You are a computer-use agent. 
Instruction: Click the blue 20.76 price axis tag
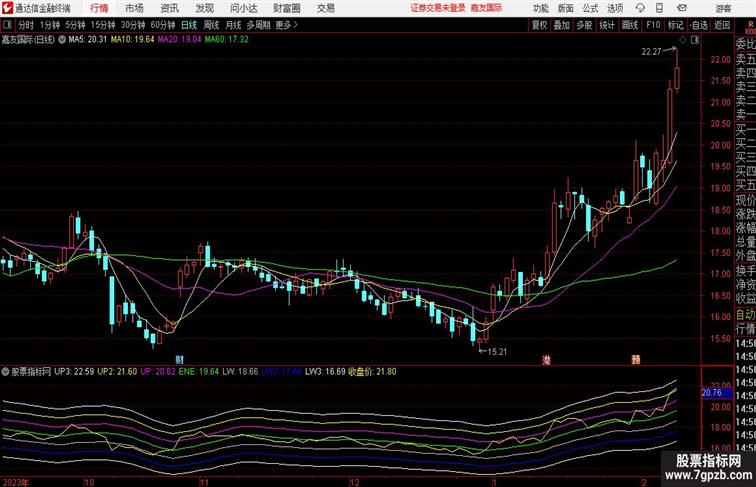[717, 392]
